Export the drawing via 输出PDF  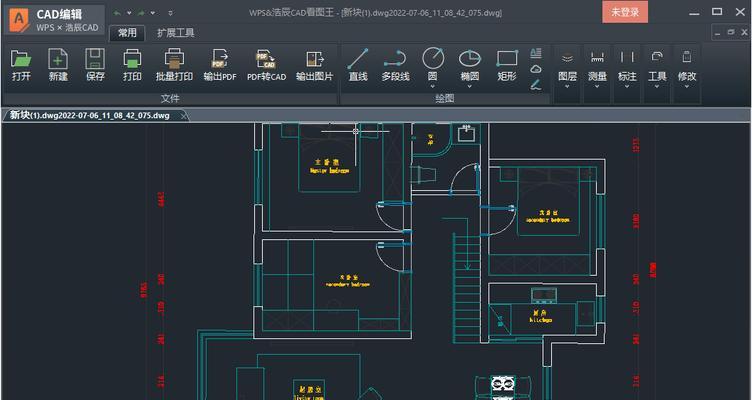pos(220,65)
